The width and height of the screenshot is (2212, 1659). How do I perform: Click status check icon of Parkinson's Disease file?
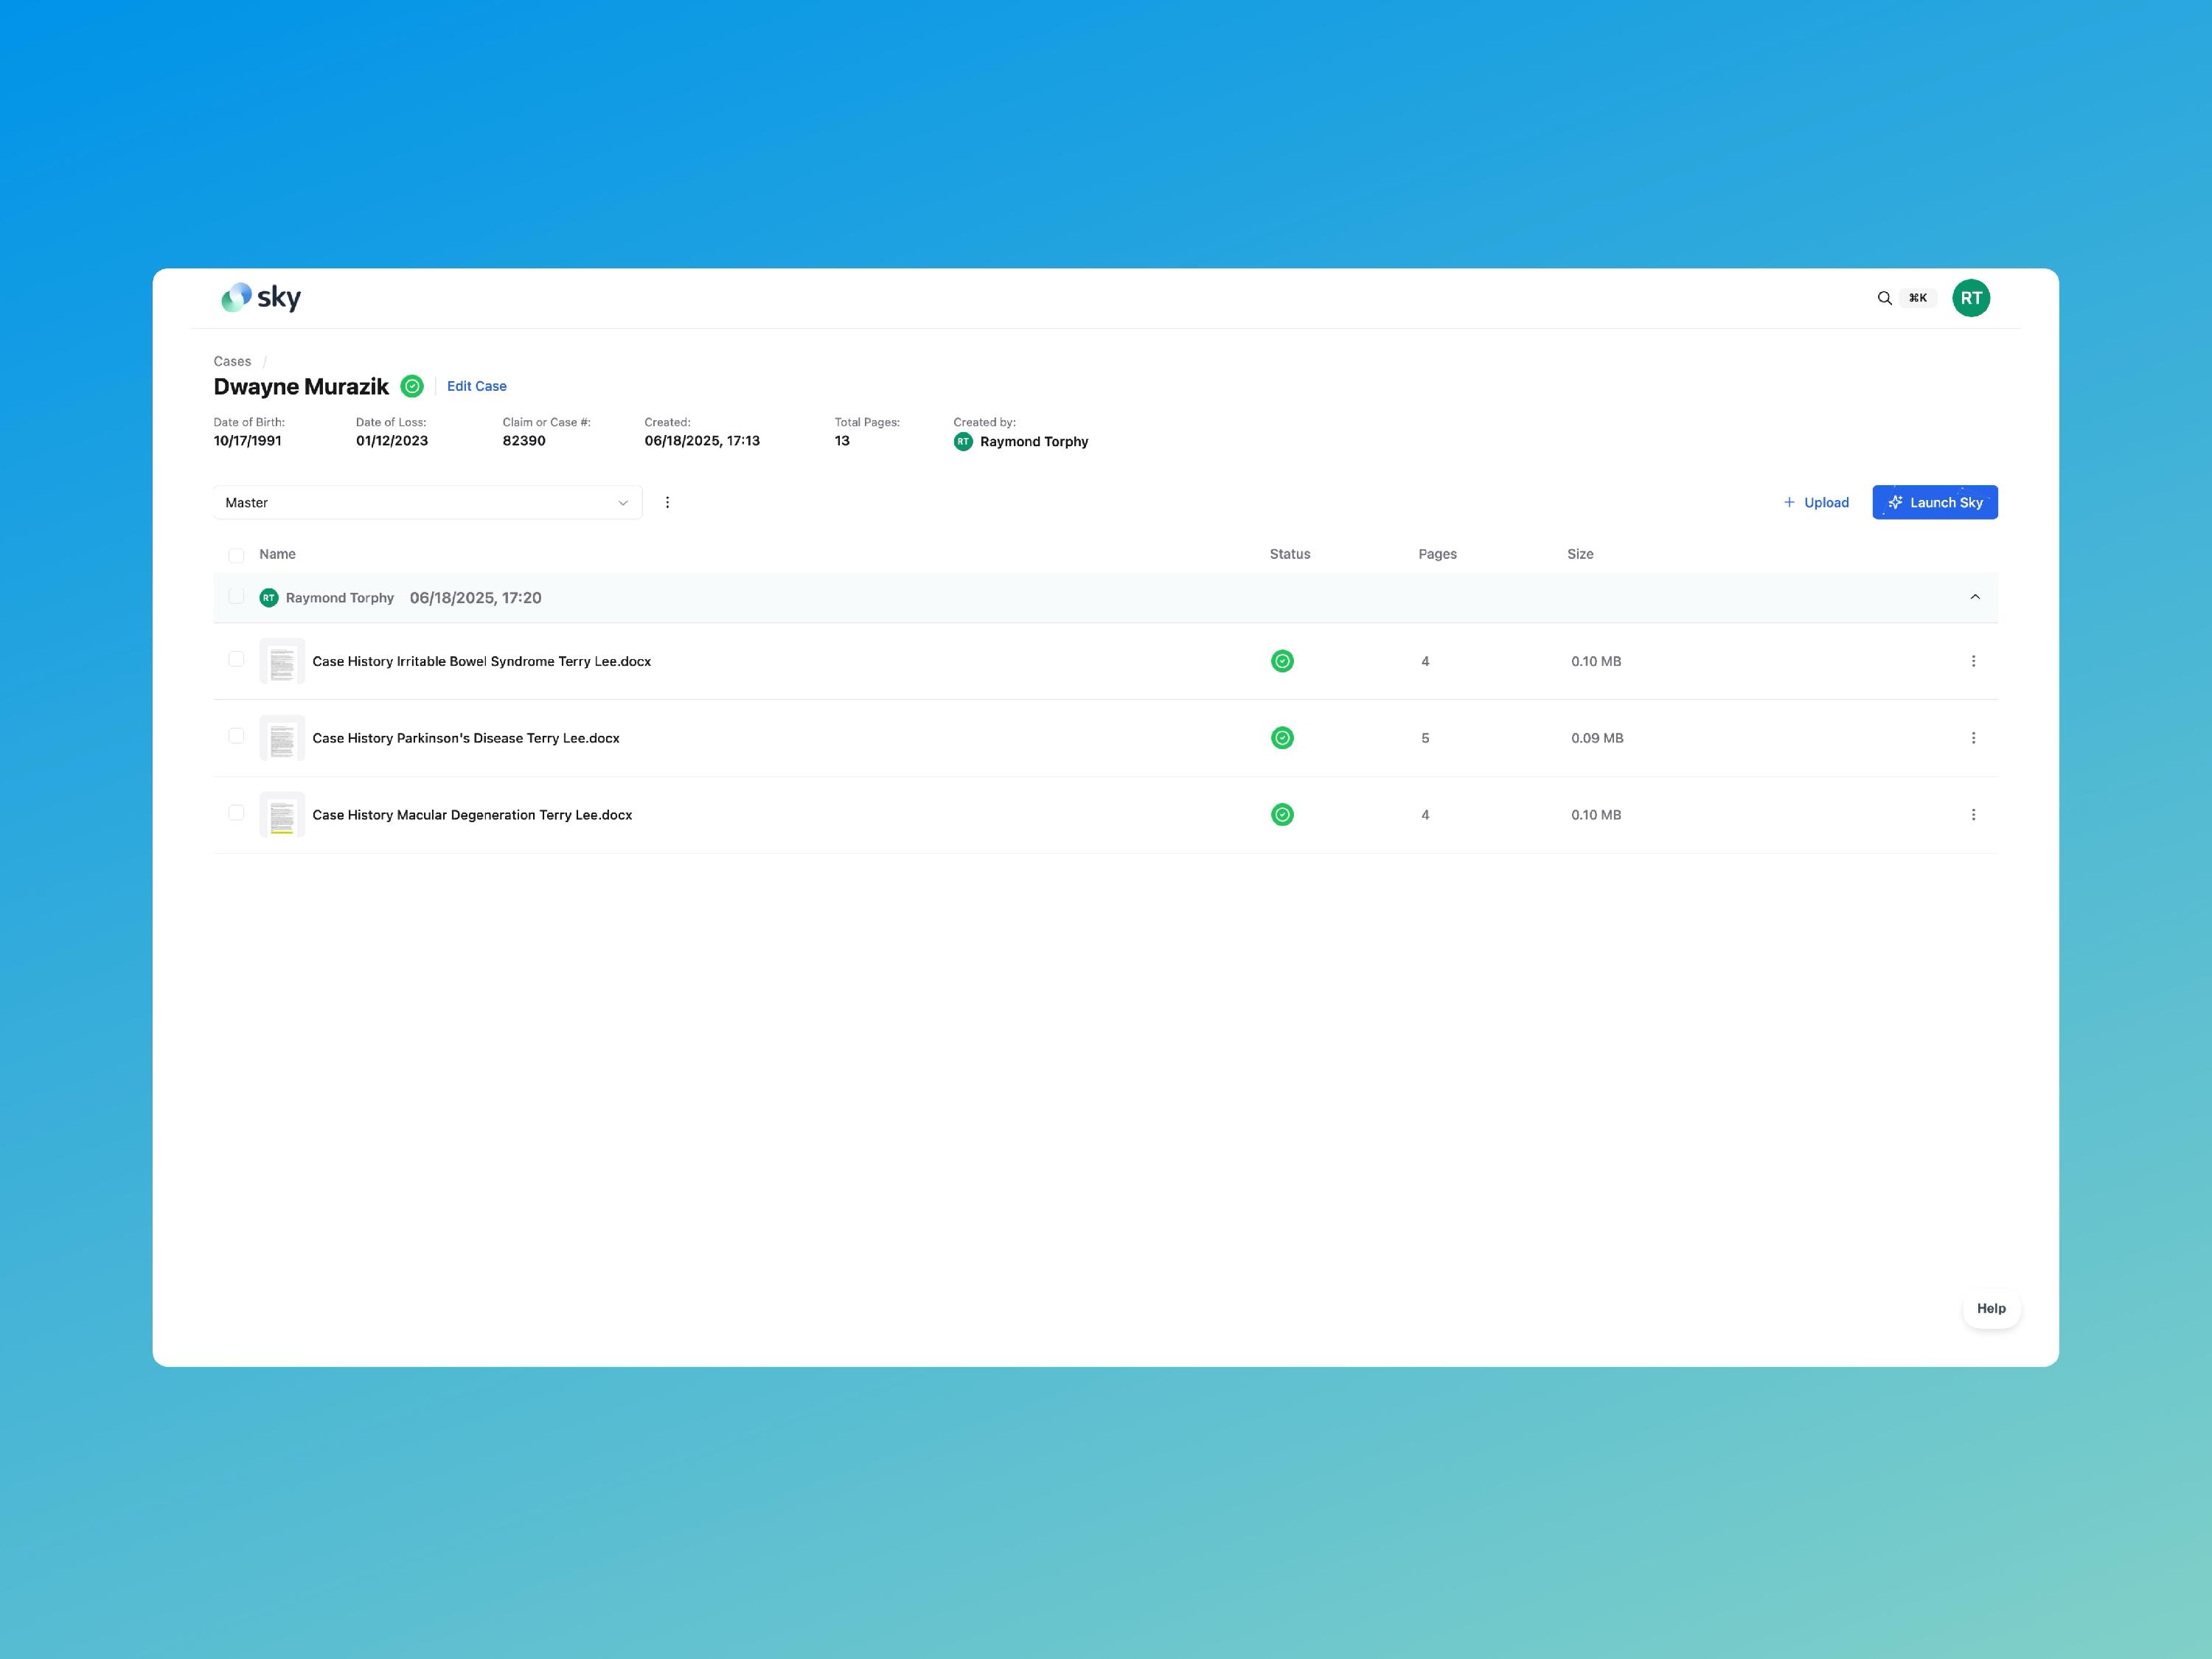click(x=1282, y=738)
